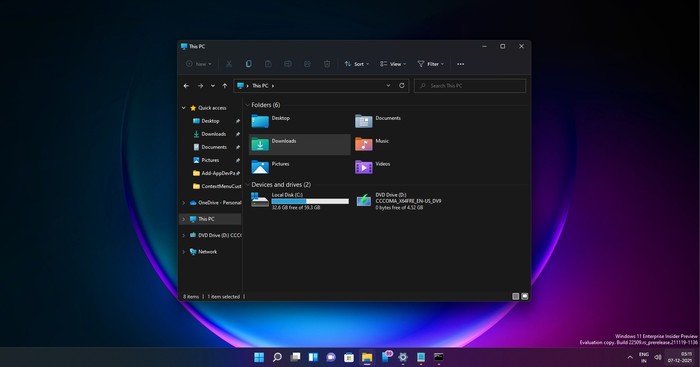Collapse the Quick access tree node
This screenshot has height=367, width=700.
(x=183, y=108)
